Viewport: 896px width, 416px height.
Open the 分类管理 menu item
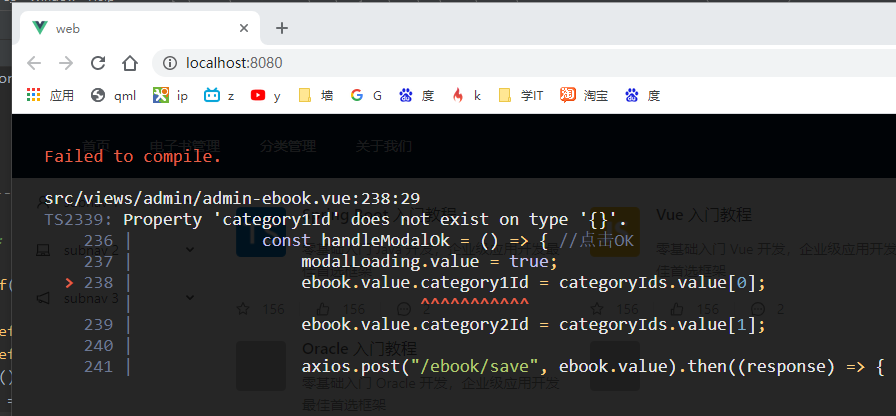pyautogui.click(x=288, y=146)
